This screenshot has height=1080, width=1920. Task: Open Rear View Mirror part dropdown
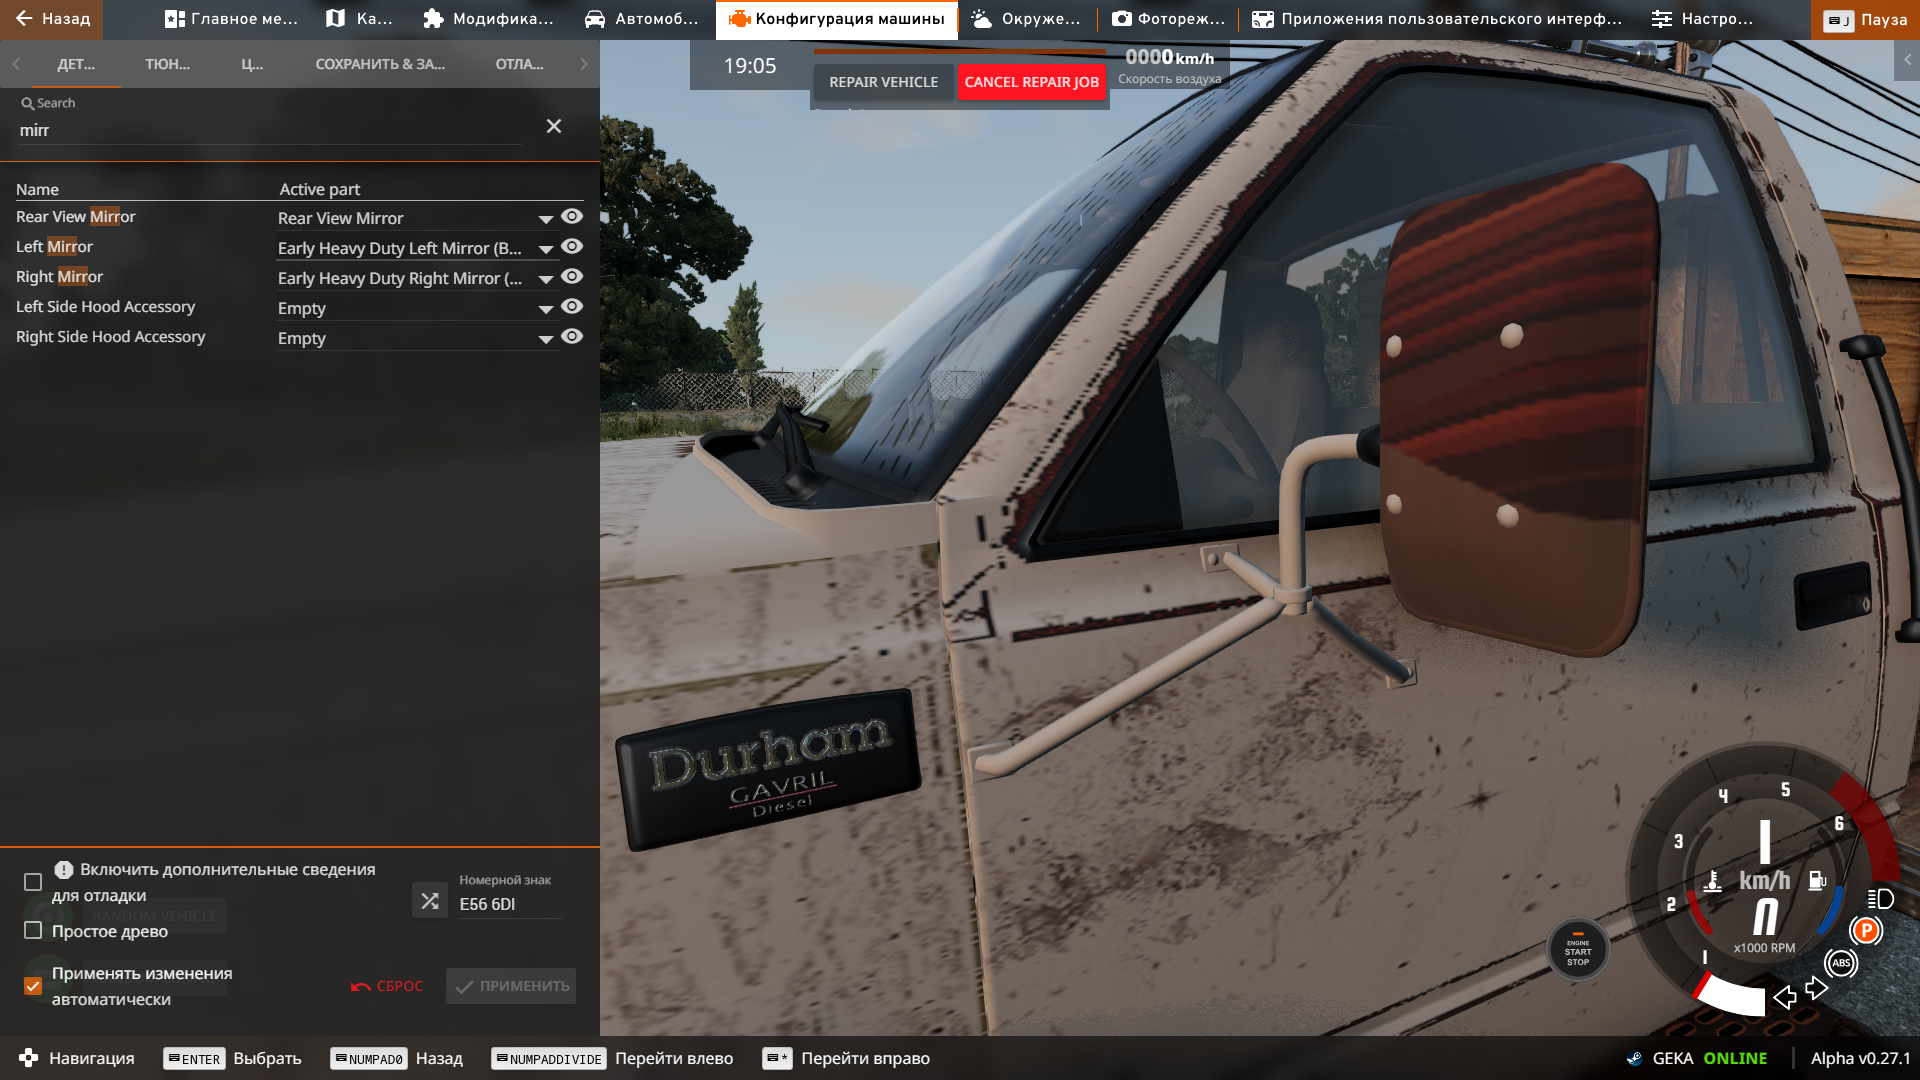point(546,219)
